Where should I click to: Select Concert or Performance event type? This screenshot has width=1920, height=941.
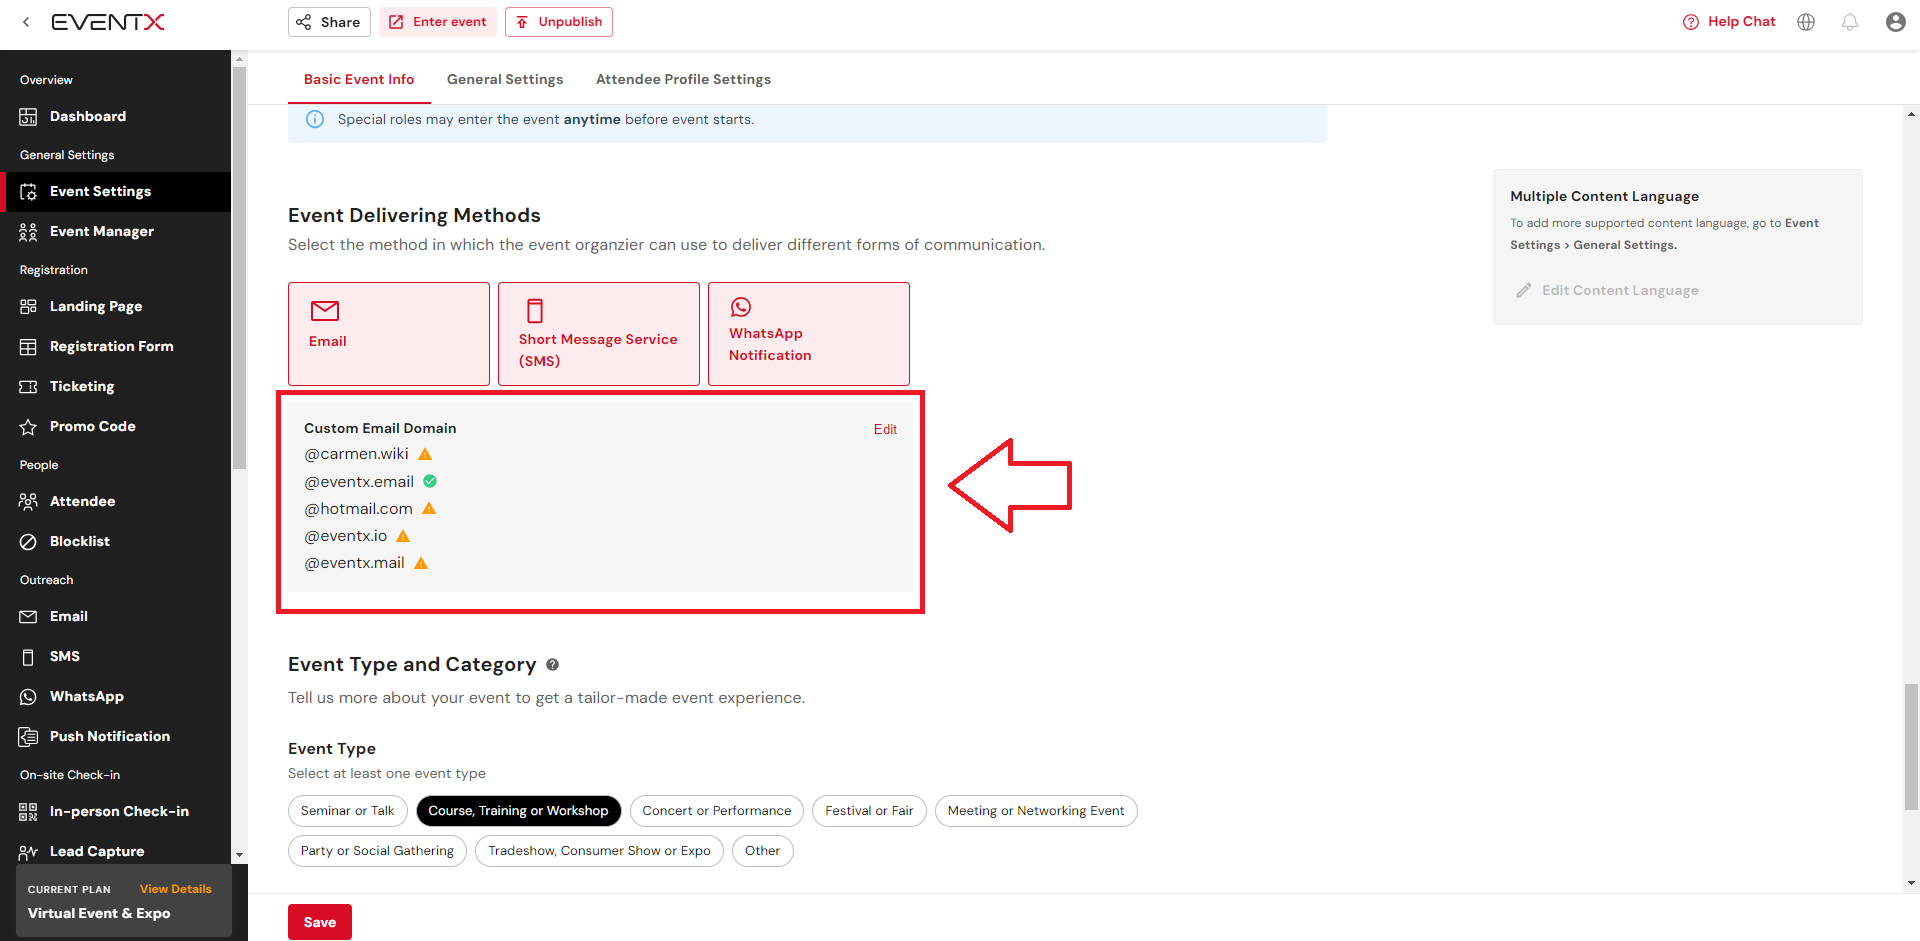pyautogui.click(x=716, y=811)
